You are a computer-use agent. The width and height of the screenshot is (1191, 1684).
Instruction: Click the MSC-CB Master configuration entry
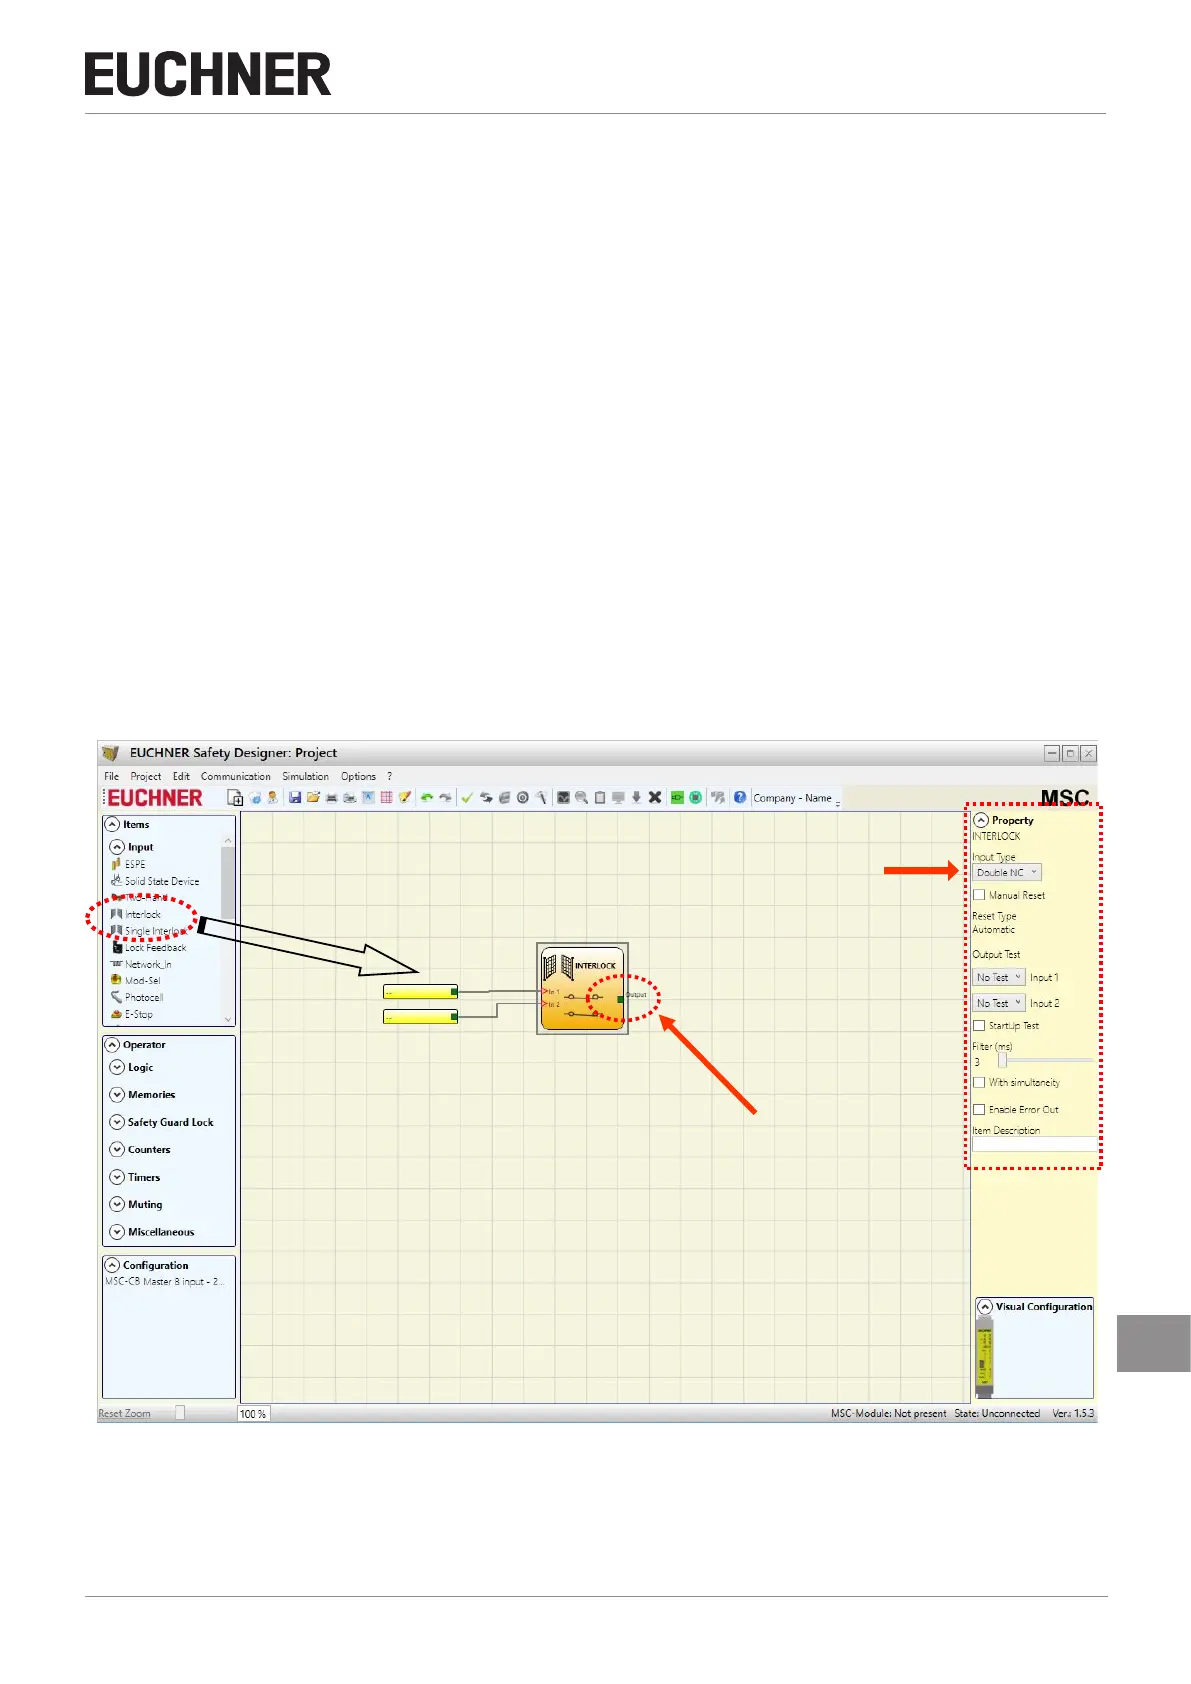tap(164, 1281)
